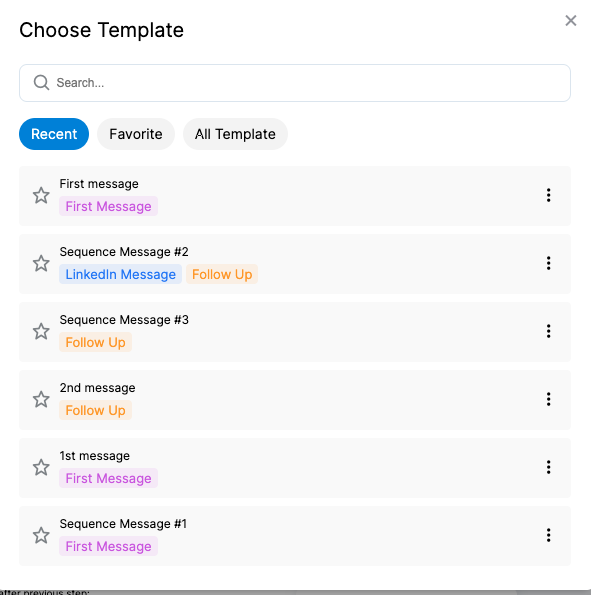The height and width of the screenshot is (595, 591).
Task: Close the Choose Template dialog
Action: click(571, 20)
